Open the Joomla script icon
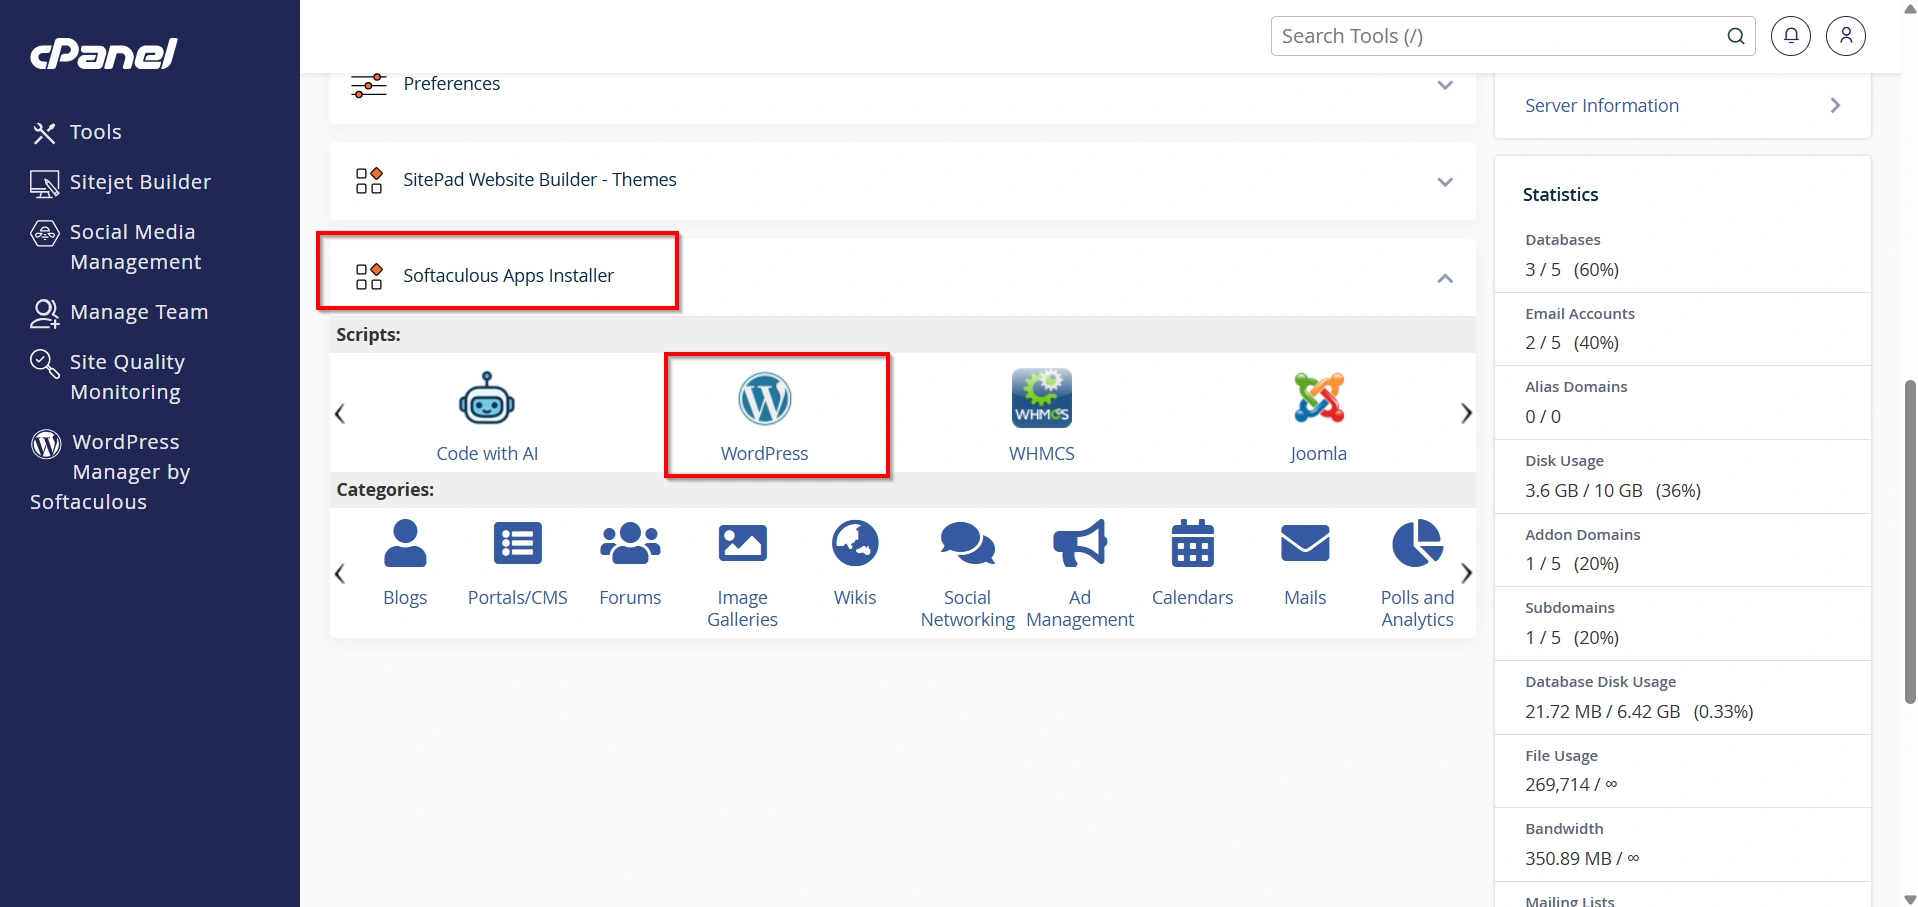 pos(1319,398)
